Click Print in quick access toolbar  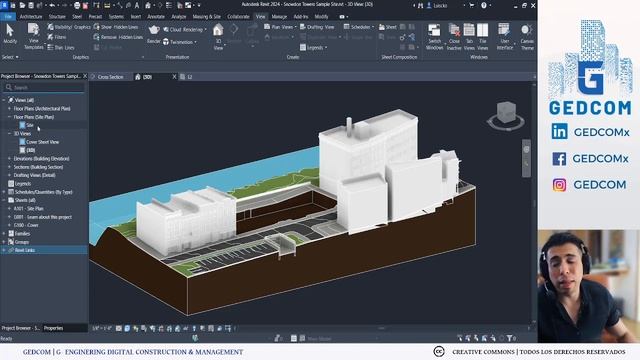77,5
